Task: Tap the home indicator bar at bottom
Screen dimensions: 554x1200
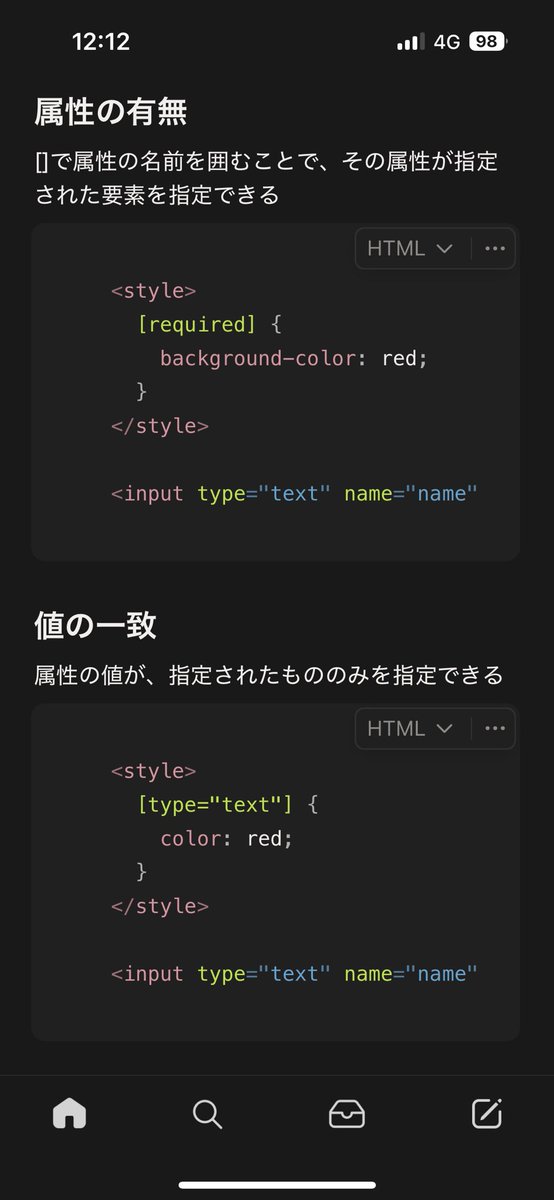Action: coord(277,1185)
